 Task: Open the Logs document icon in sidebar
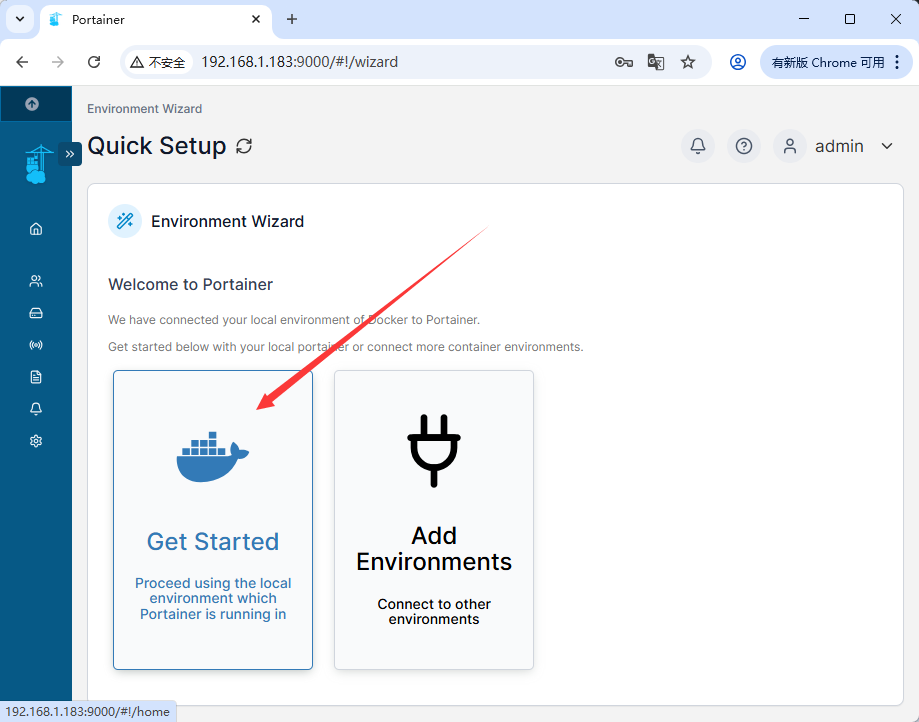[x=36, y=377]
